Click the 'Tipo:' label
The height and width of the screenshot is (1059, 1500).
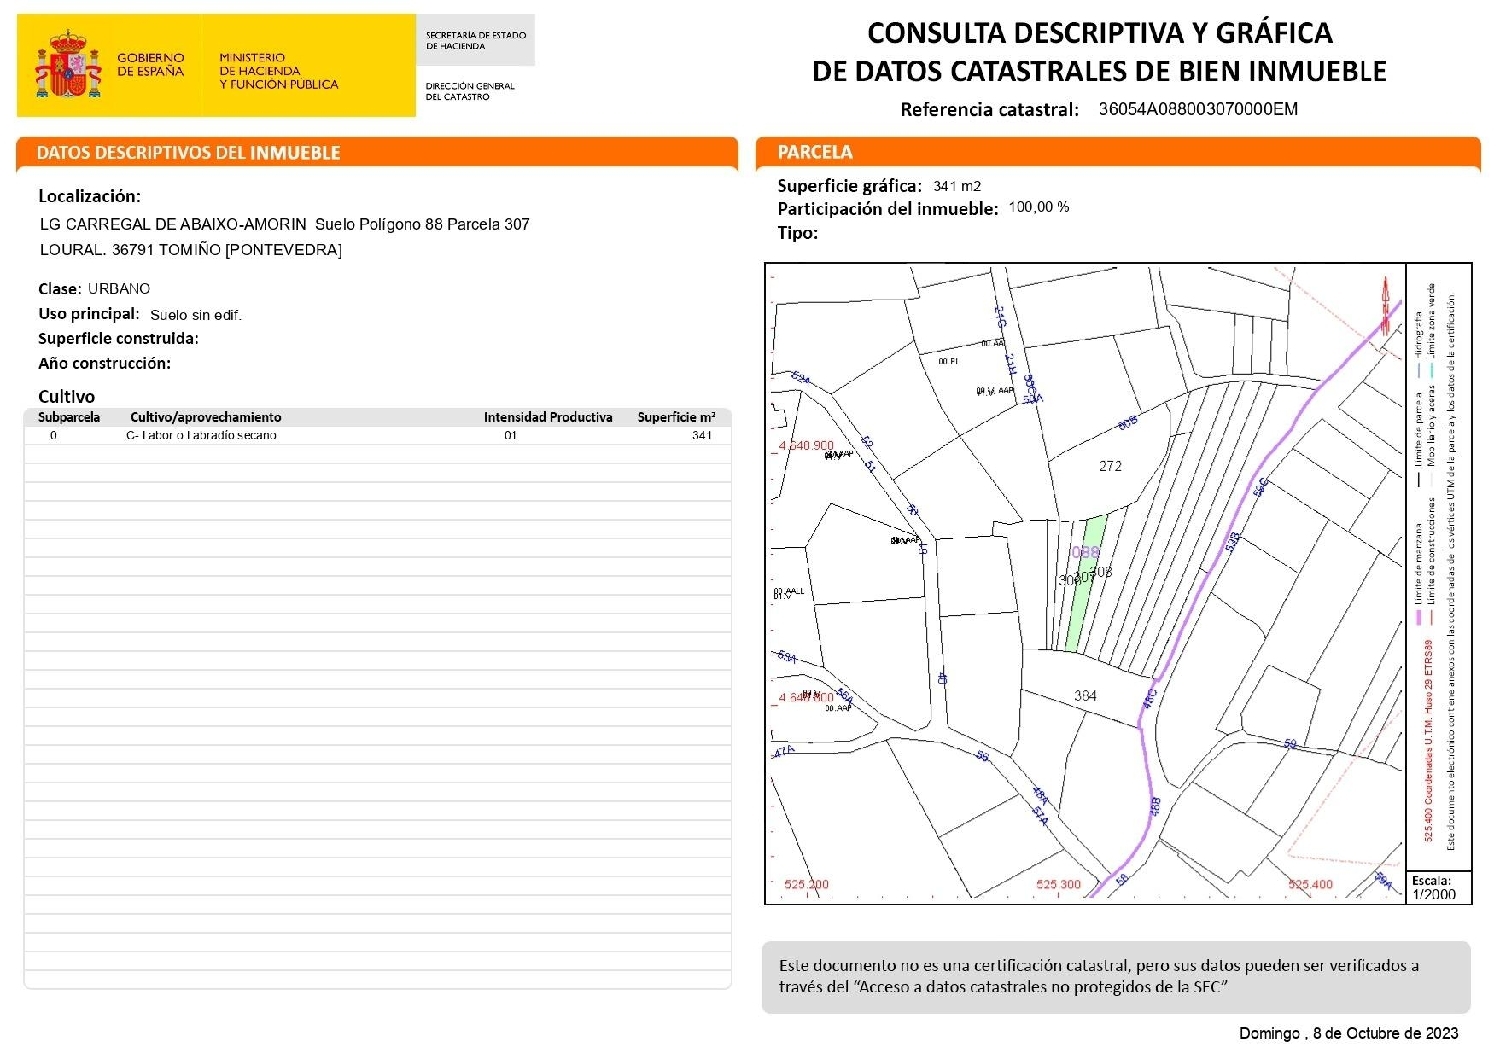[798, 233]
